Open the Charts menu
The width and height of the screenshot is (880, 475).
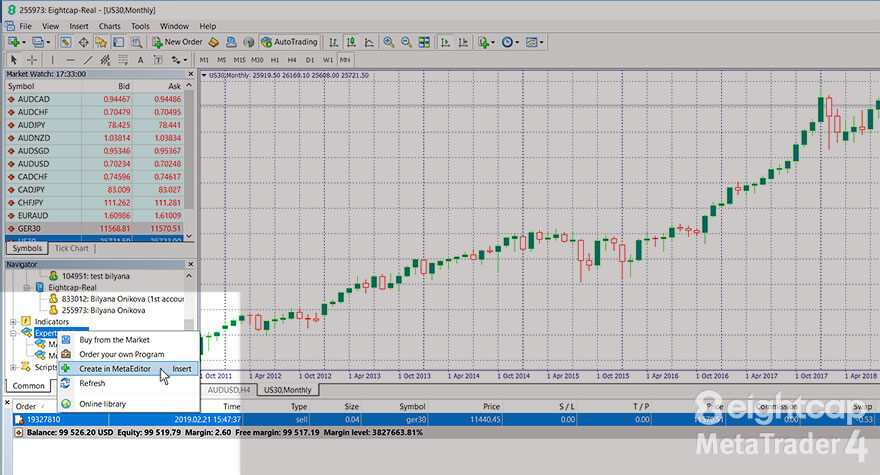[109, 26]
